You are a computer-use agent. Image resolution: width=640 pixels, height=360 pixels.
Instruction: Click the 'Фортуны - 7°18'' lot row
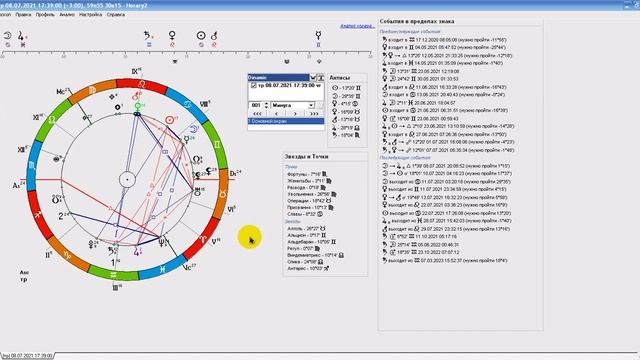pos(307,174)
